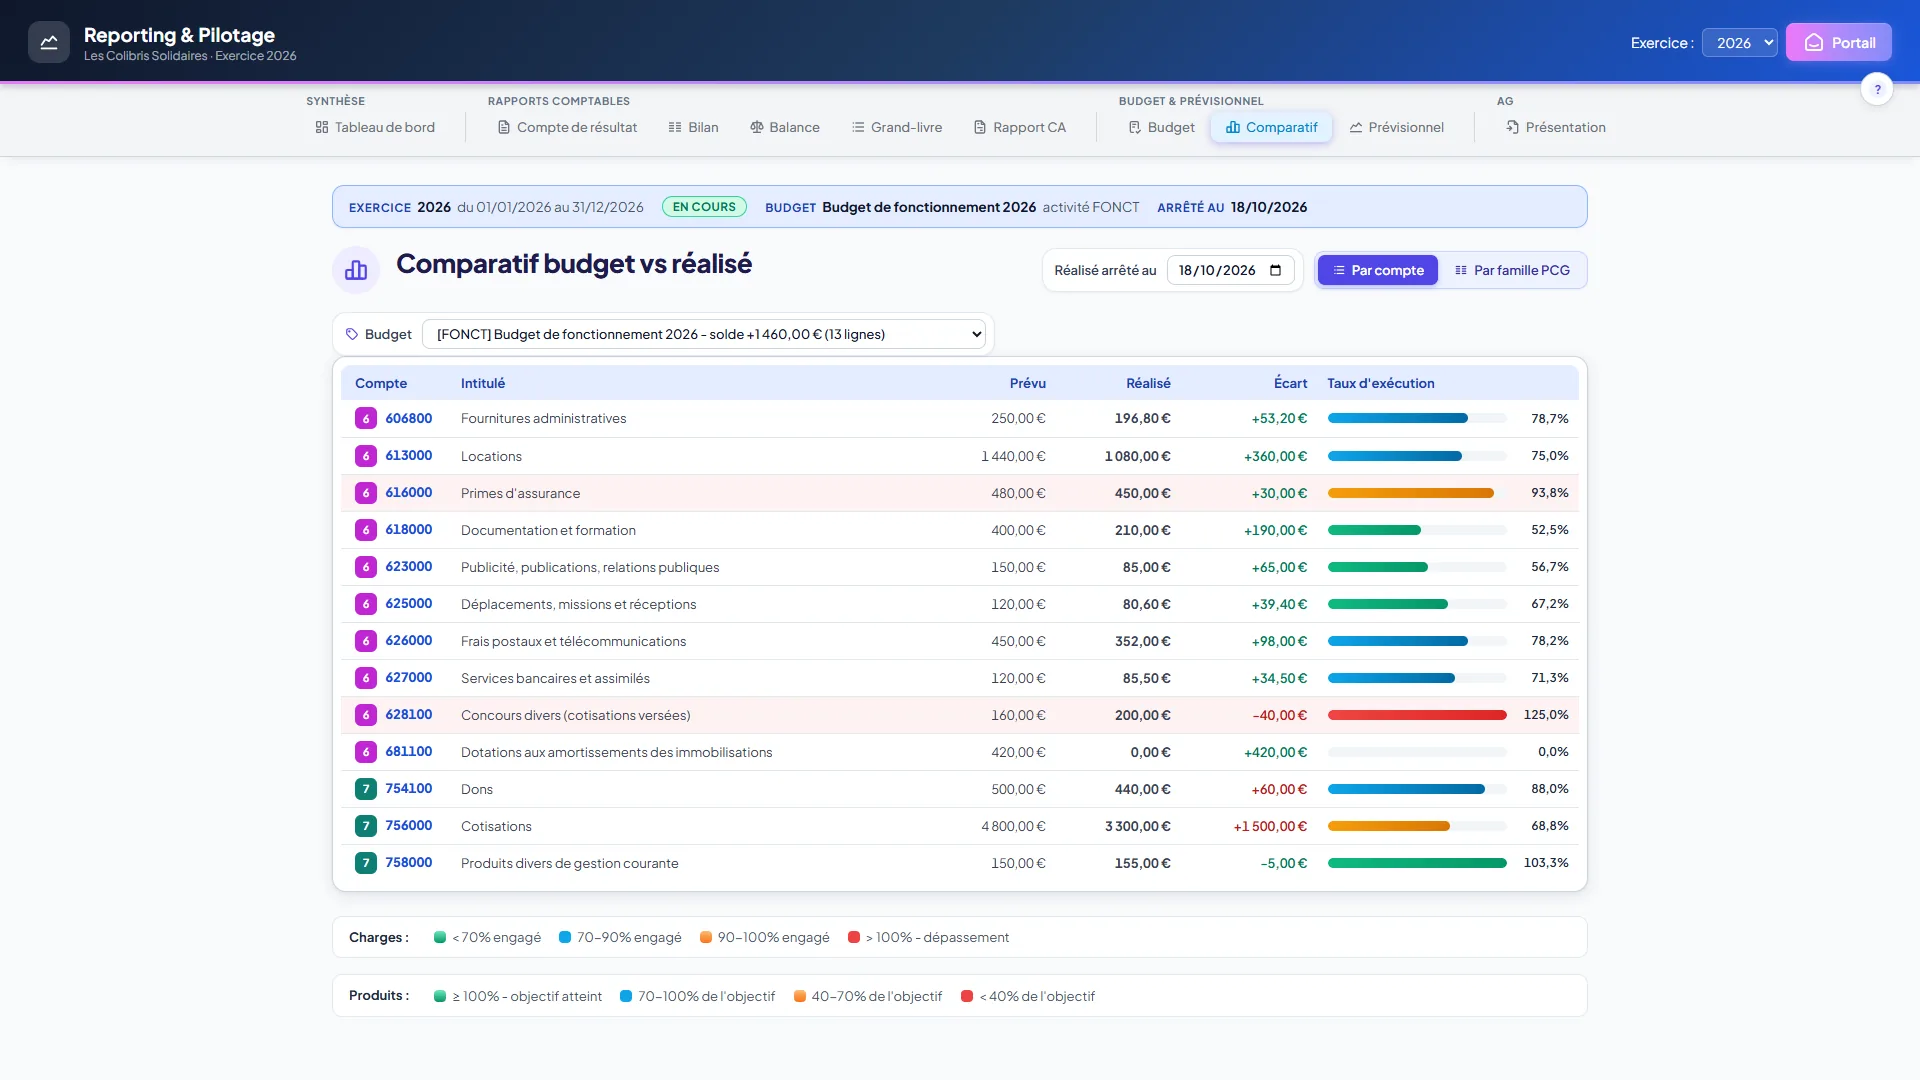Open the Réalisé arrêté au date picker
This screenshot has width=1920, height=1080.
(x=1230, y=270)
